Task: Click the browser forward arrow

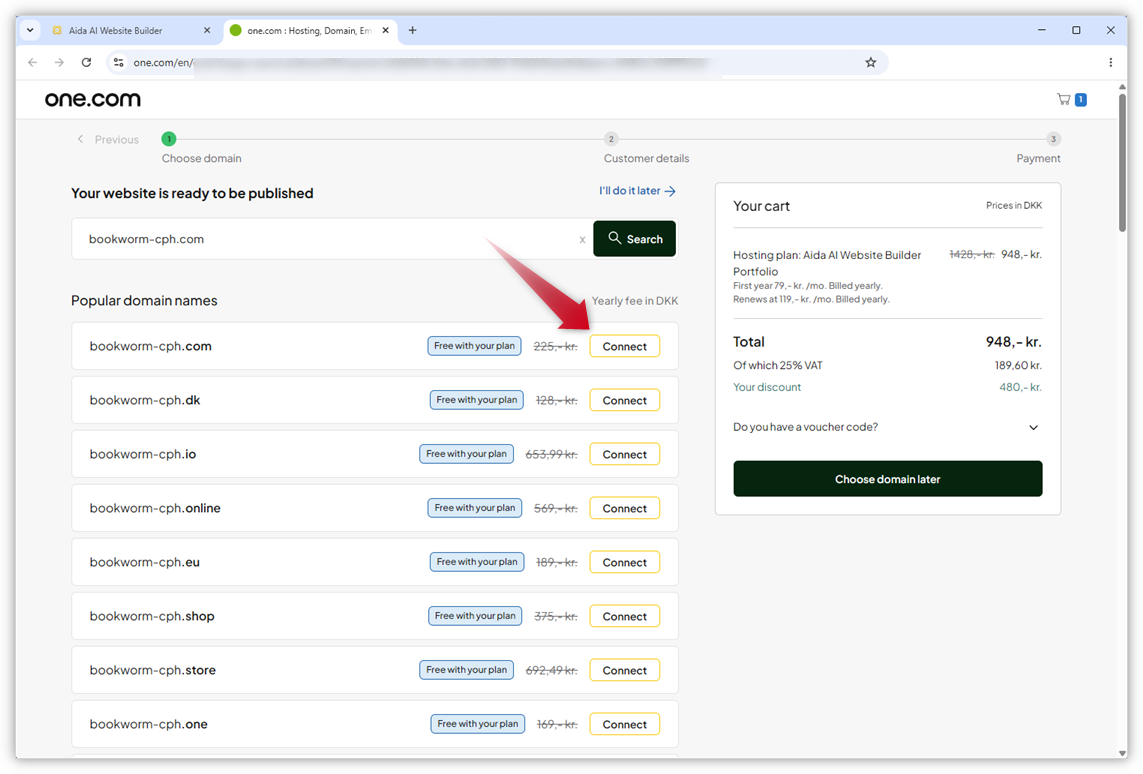Action: 59,63
